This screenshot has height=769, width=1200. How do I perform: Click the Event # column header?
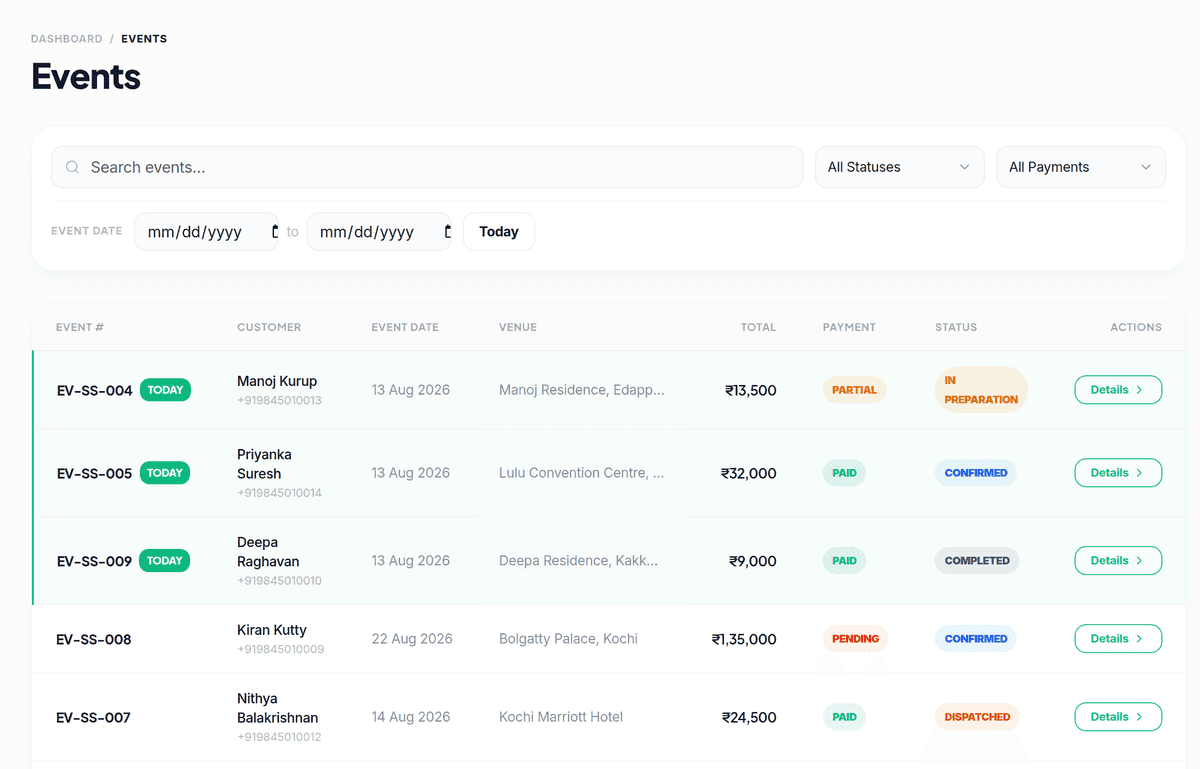pyautogui.click(x=80, y=327)
